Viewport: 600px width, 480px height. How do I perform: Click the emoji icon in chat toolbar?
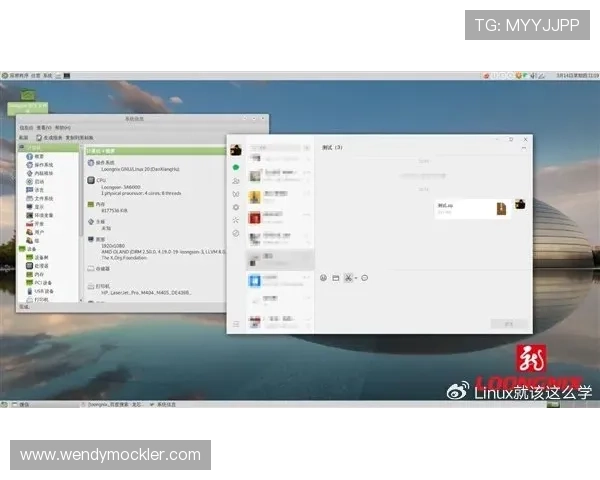coord(323,277)
